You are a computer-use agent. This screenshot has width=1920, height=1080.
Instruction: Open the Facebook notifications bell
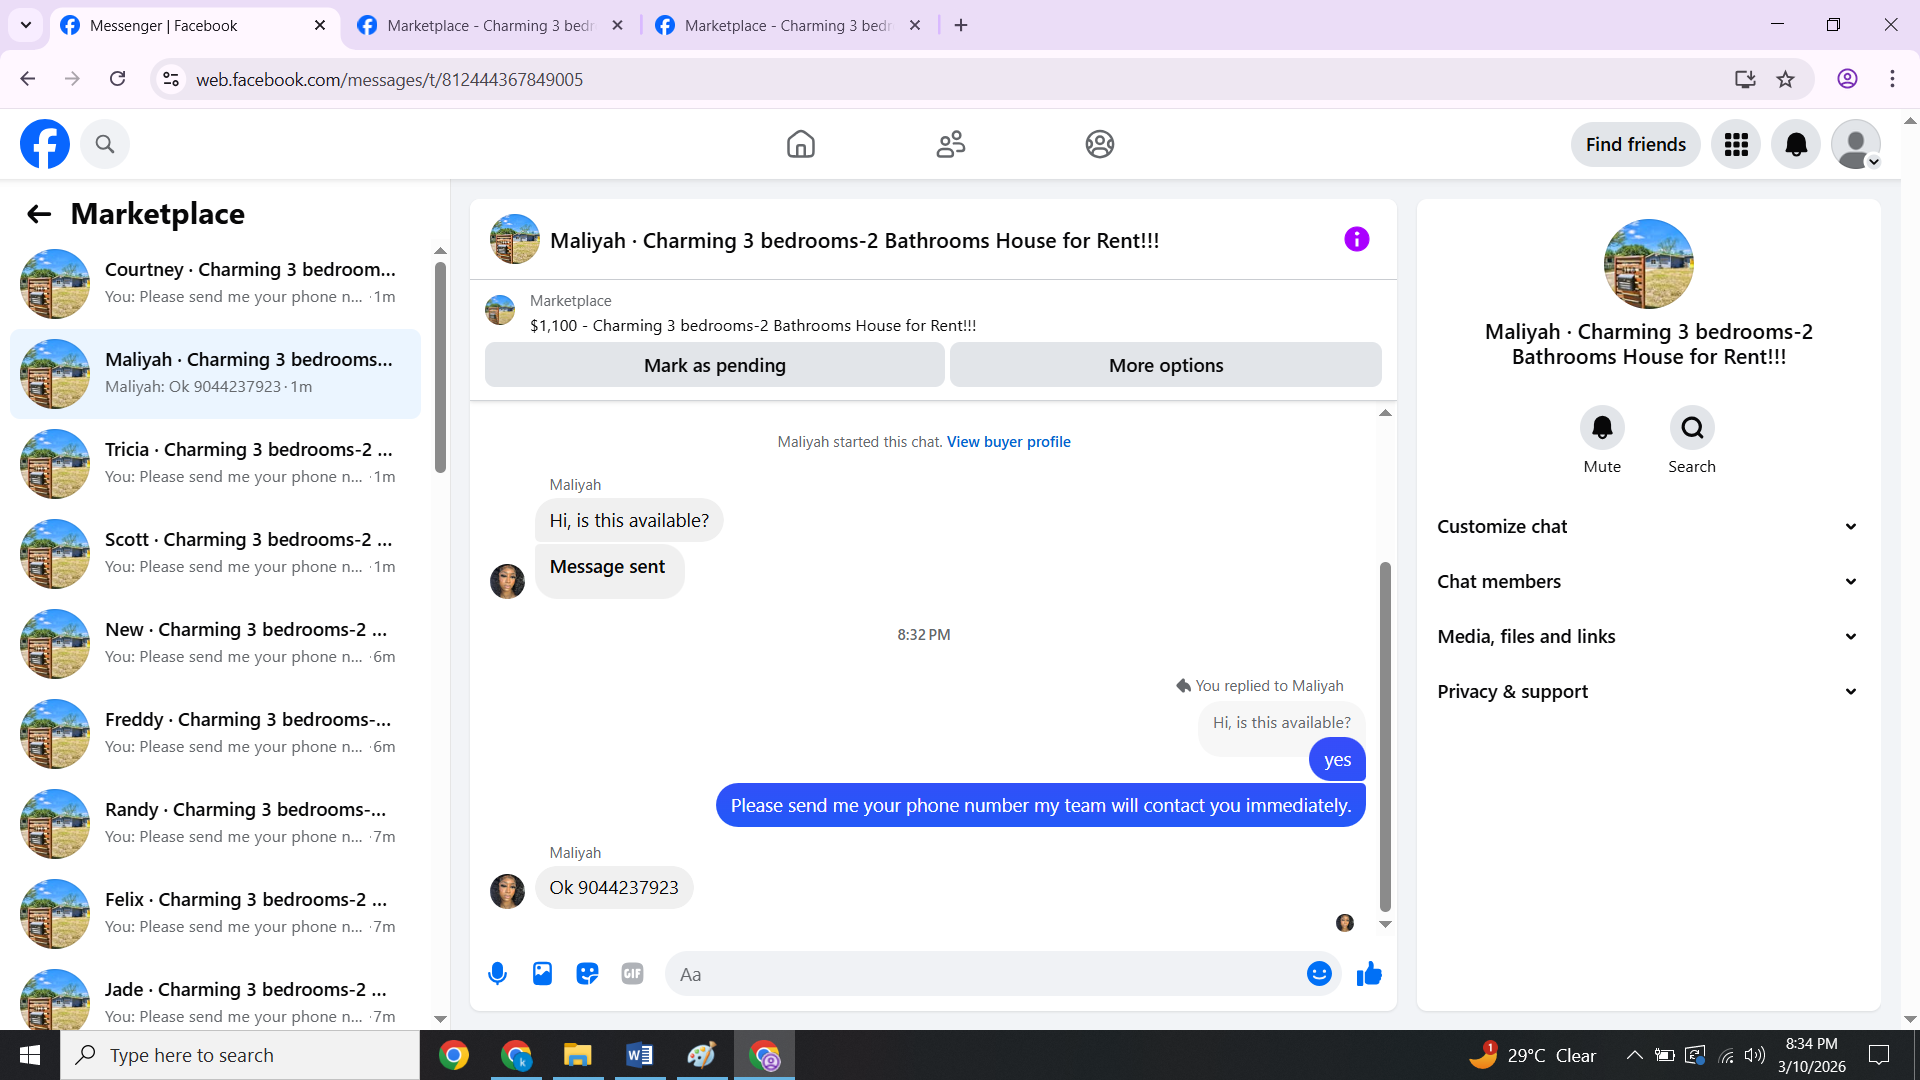pyautogui.click(x=1796, y=145)
